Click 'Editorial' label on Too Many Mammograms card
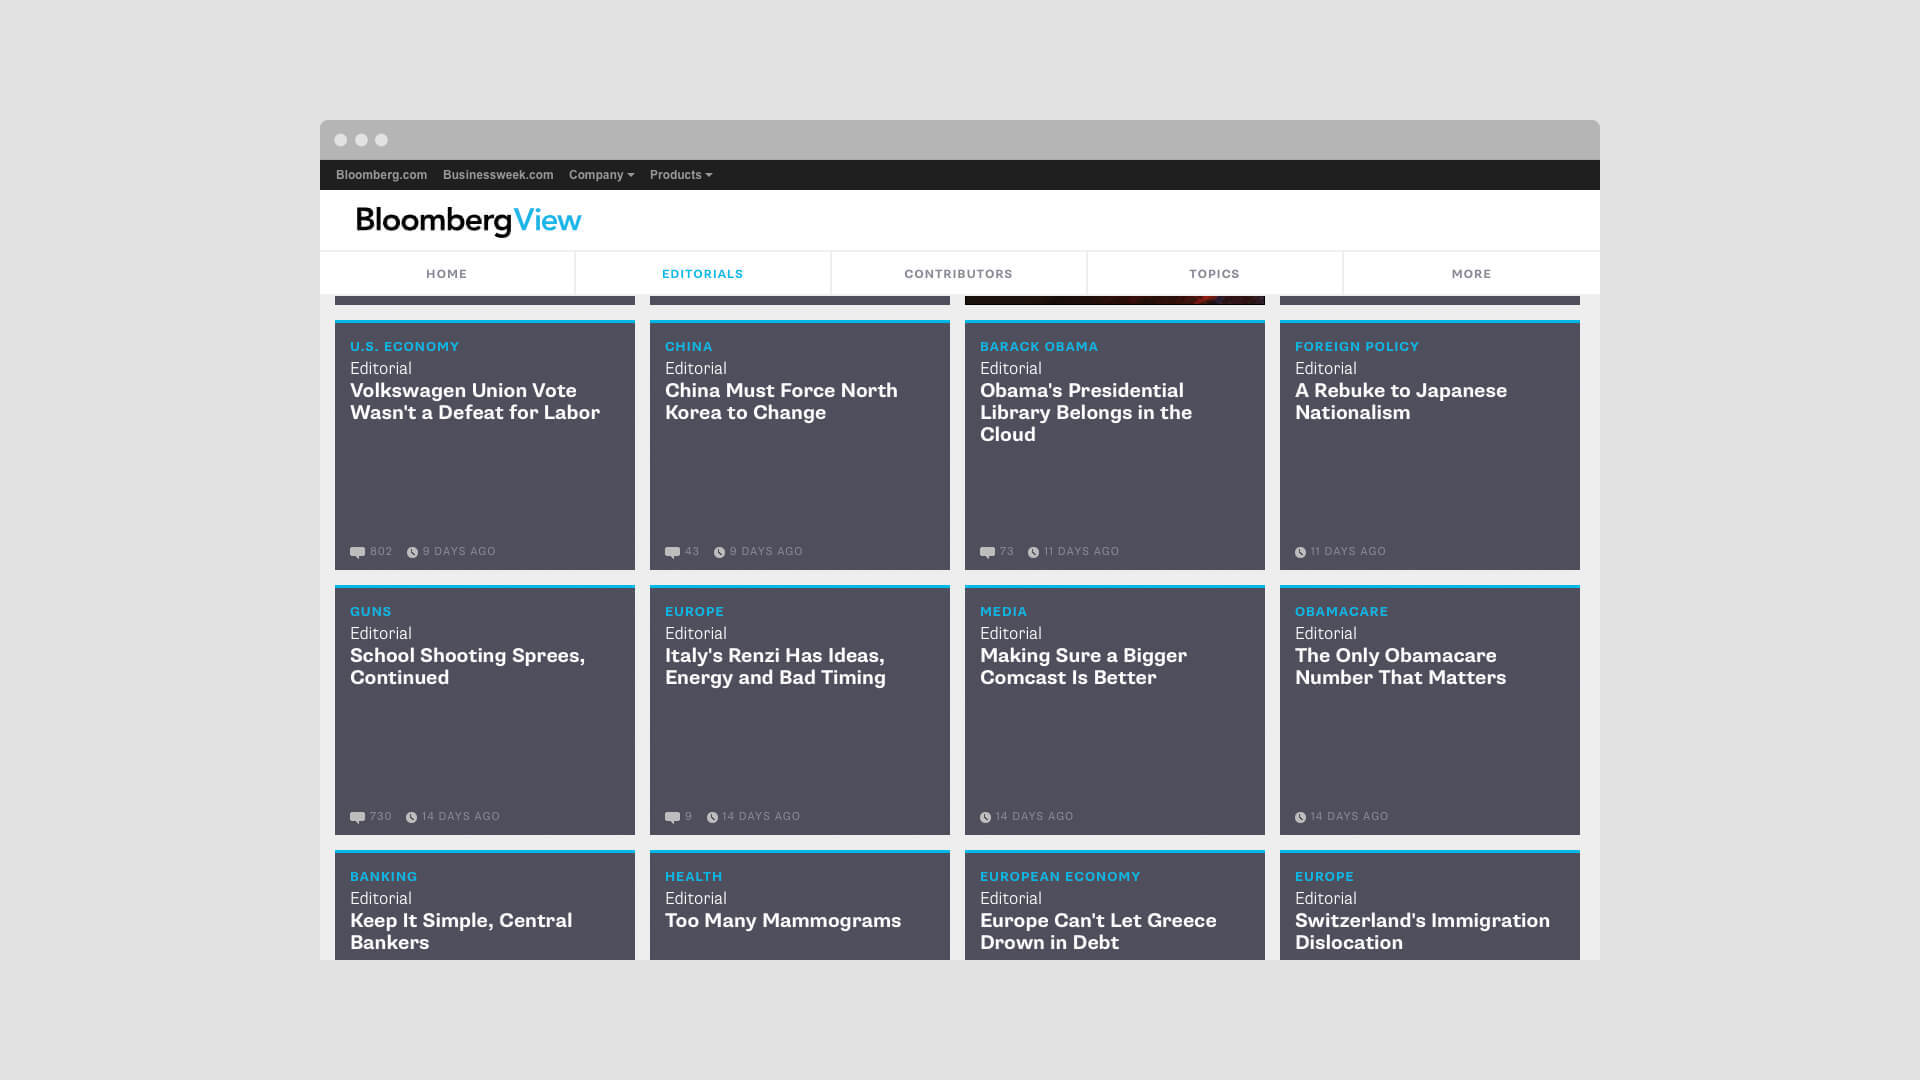 pos(696,899)
